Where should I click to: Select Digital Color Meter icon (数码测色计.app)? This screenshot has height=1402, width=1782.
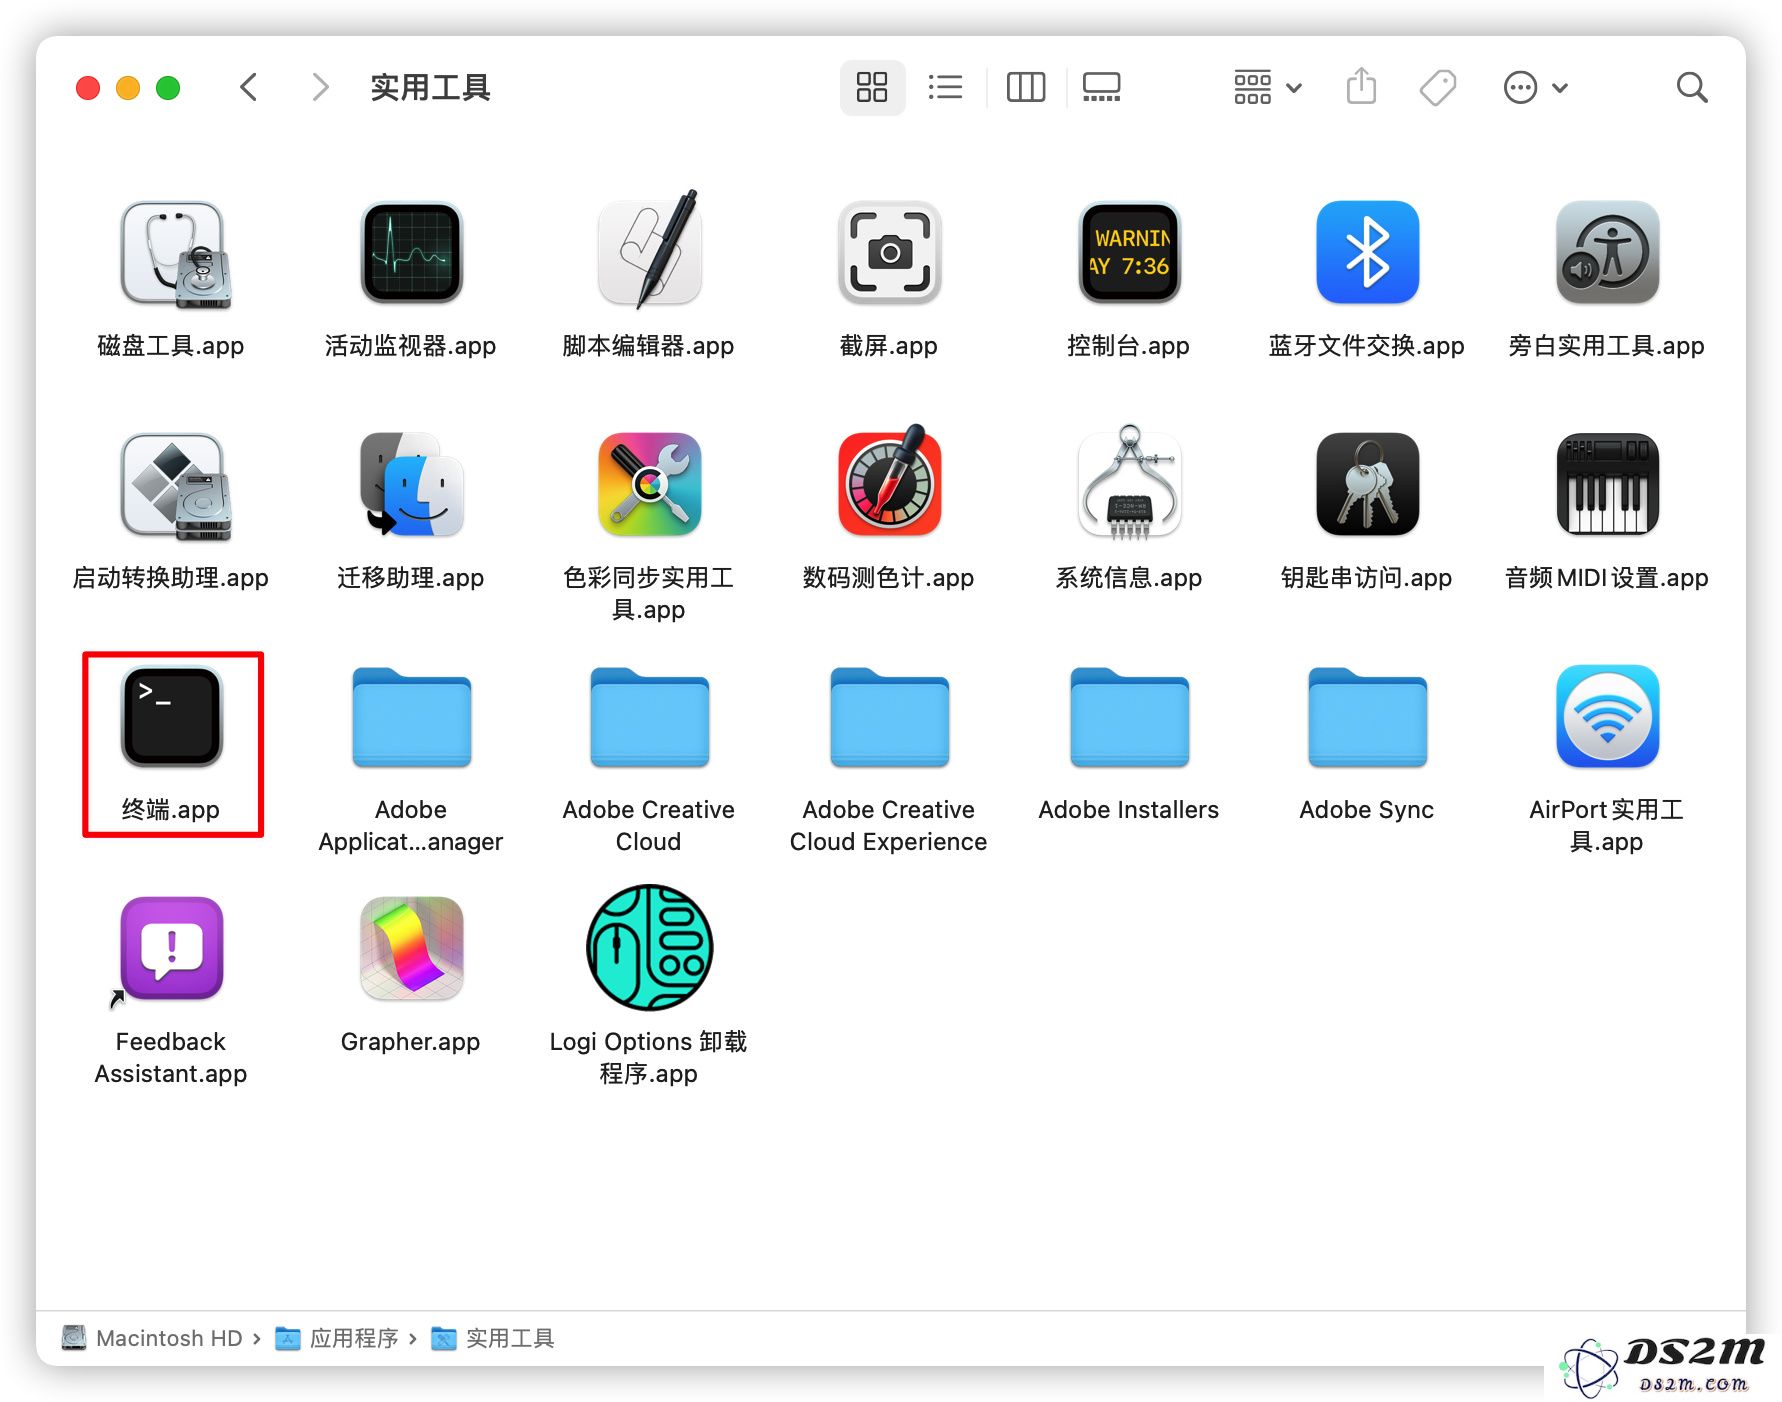click(889, 482)
